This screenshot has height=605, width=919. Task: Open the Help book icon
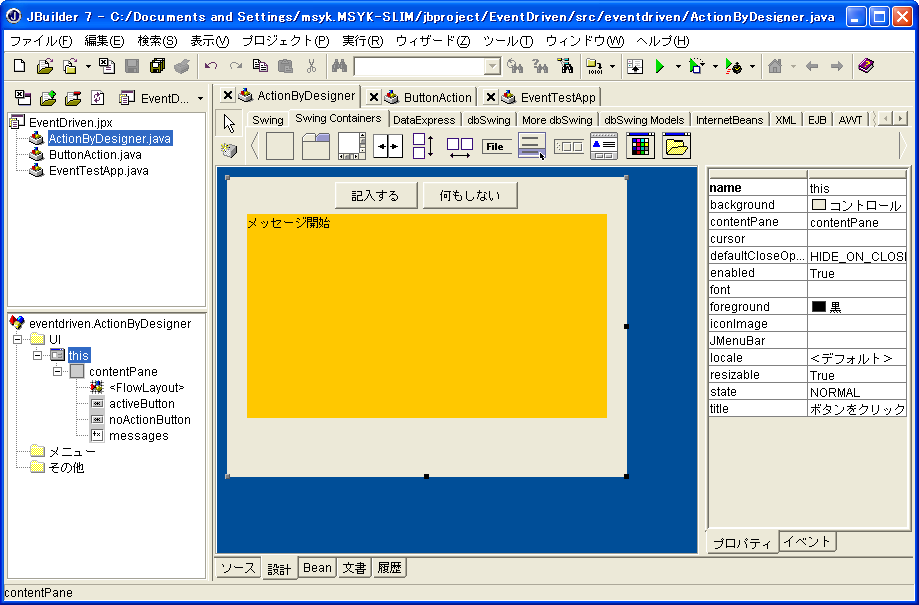(866, 67)
